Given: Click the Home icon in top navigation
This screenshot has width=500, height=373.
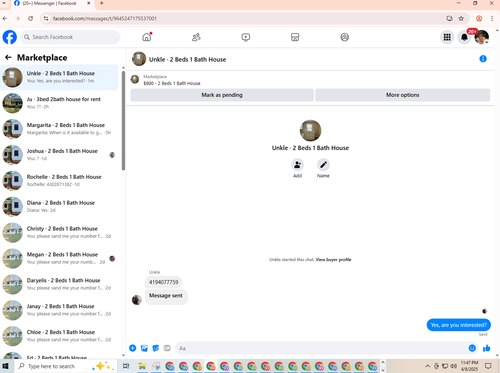Looking at the screenshot, I should (x=147, y=37).
